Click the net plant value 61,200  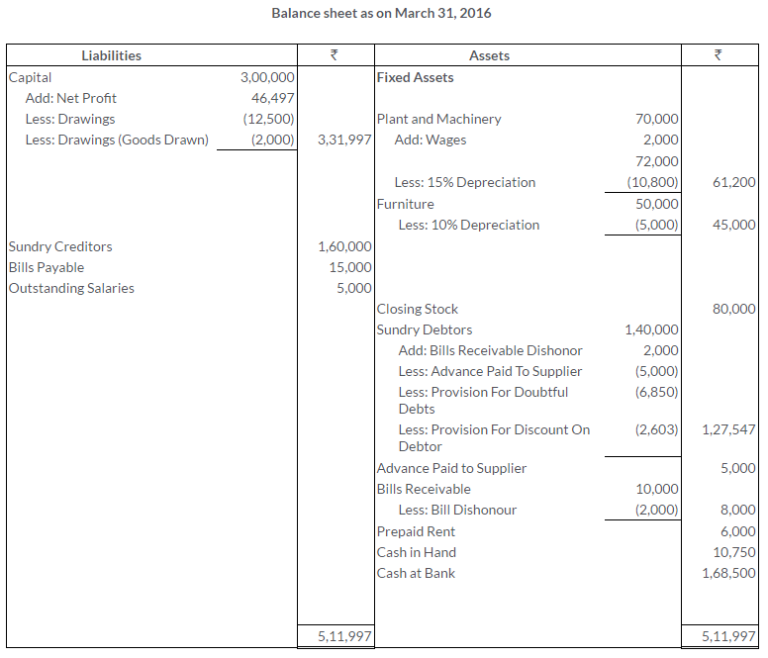tap(734, 182)
